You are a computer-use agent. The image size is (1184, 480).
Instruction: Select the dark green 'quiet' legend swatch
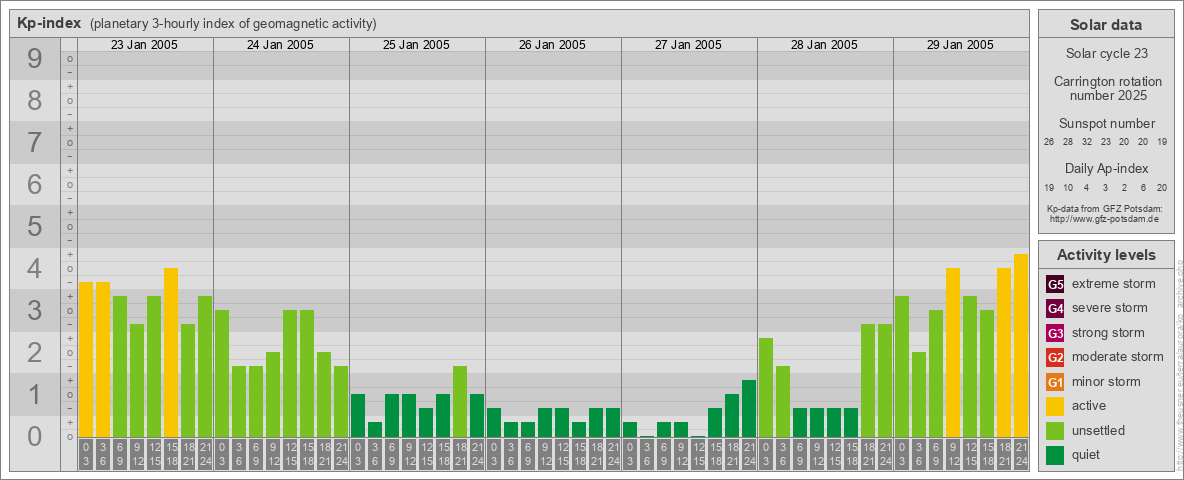click(x=1055, y=454)
